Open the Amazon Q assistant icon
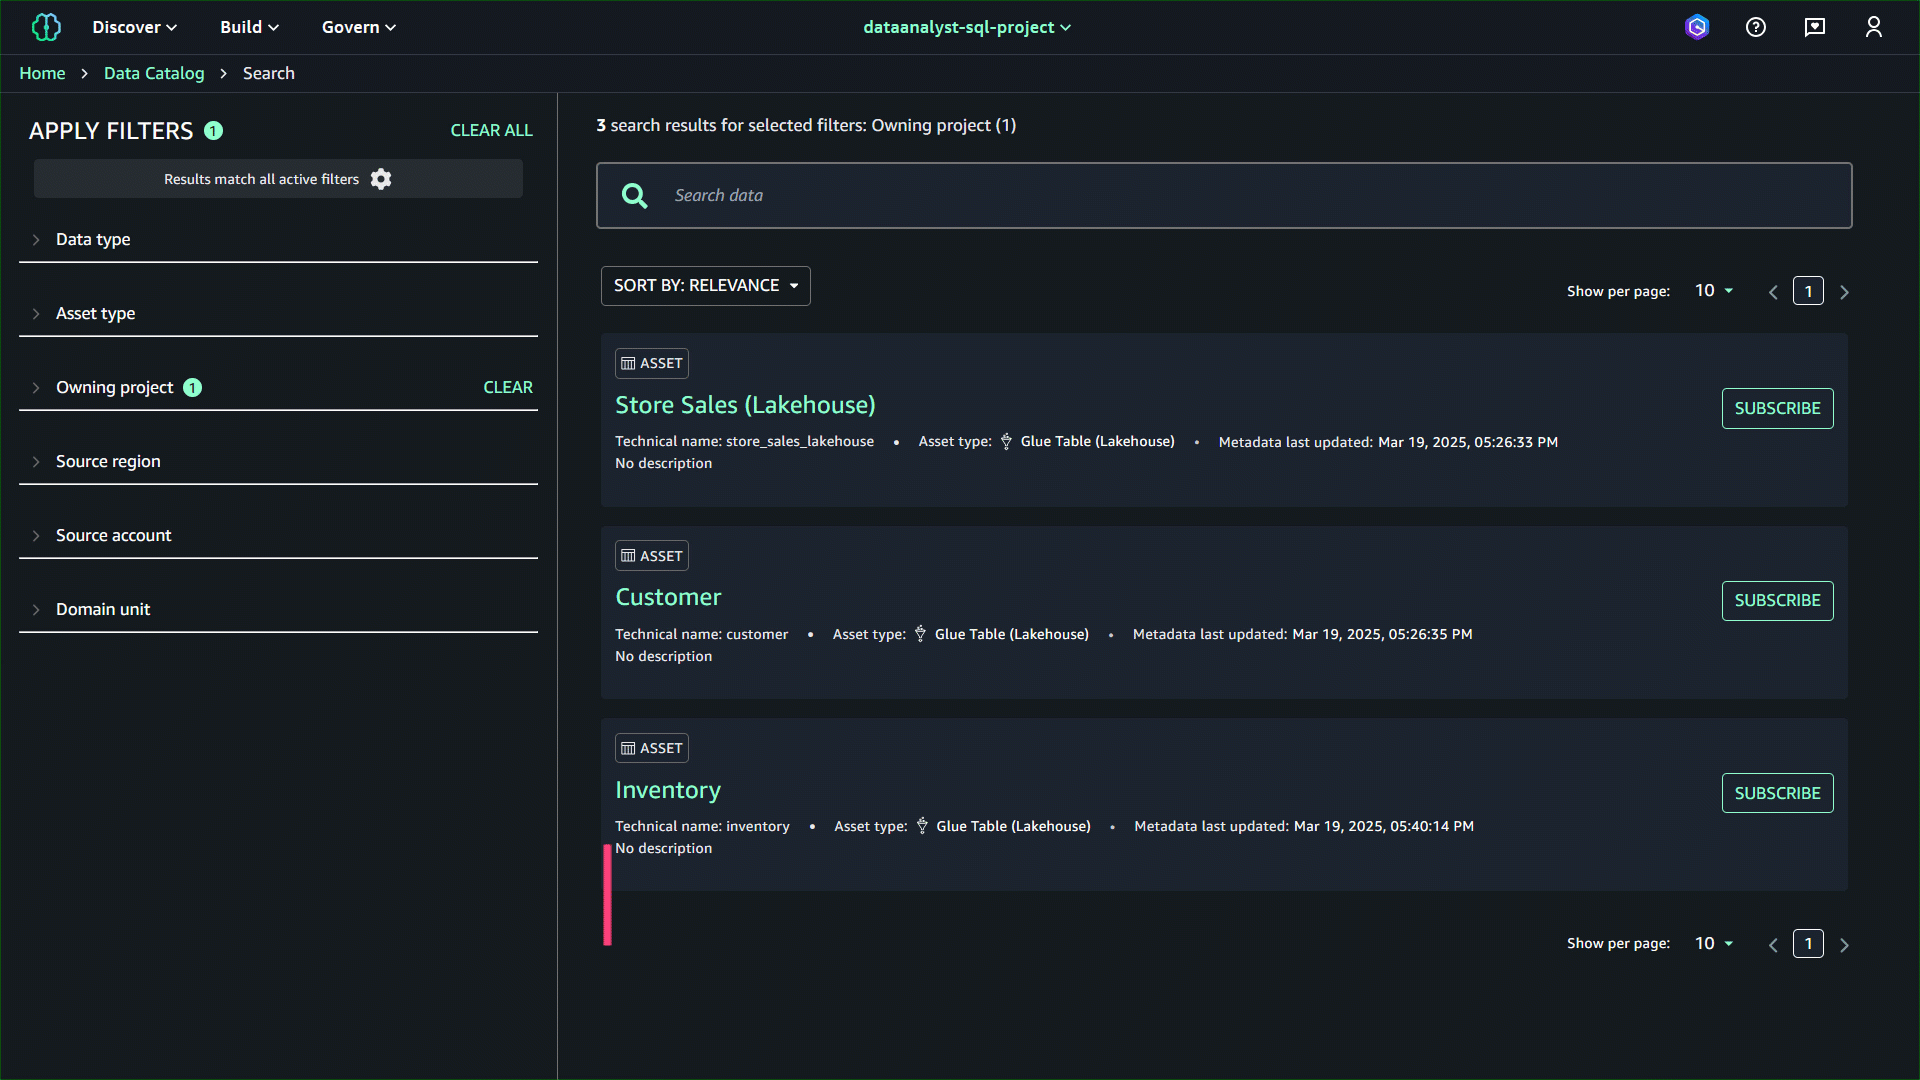This screenshot has height=1080, width=1920. 1697,27
